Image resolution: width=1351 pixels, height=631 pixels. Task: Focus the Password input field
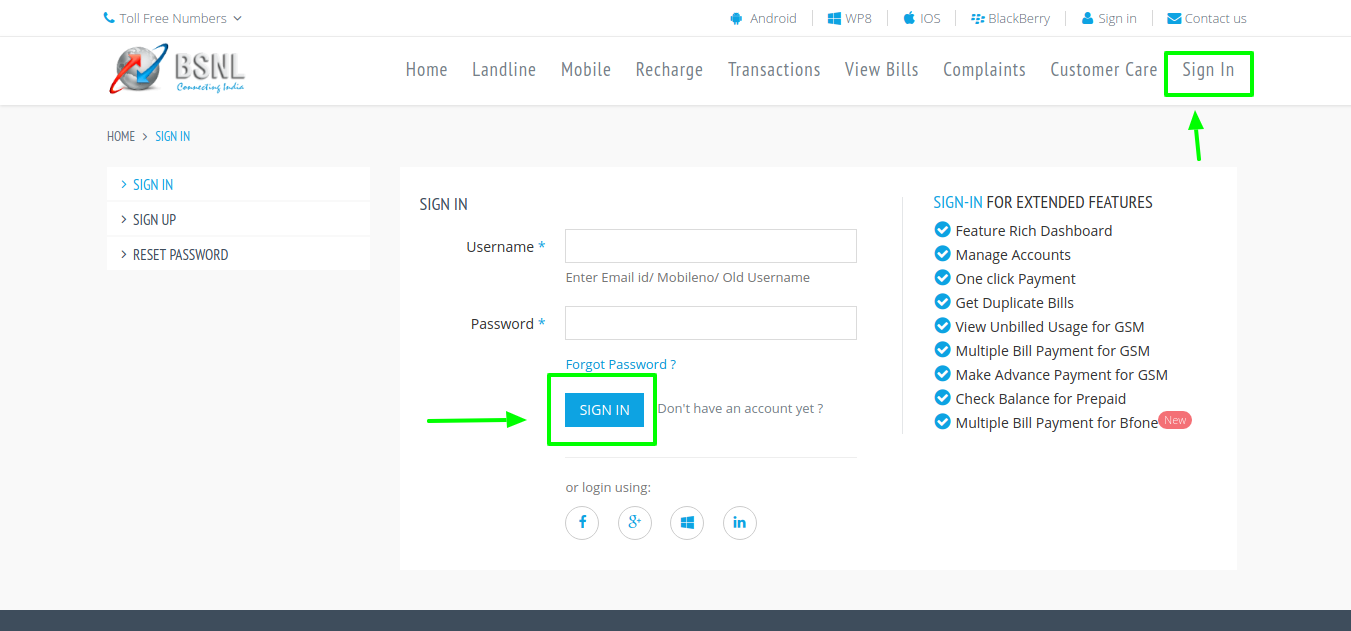pyautogui.click(x=711, y=323)
